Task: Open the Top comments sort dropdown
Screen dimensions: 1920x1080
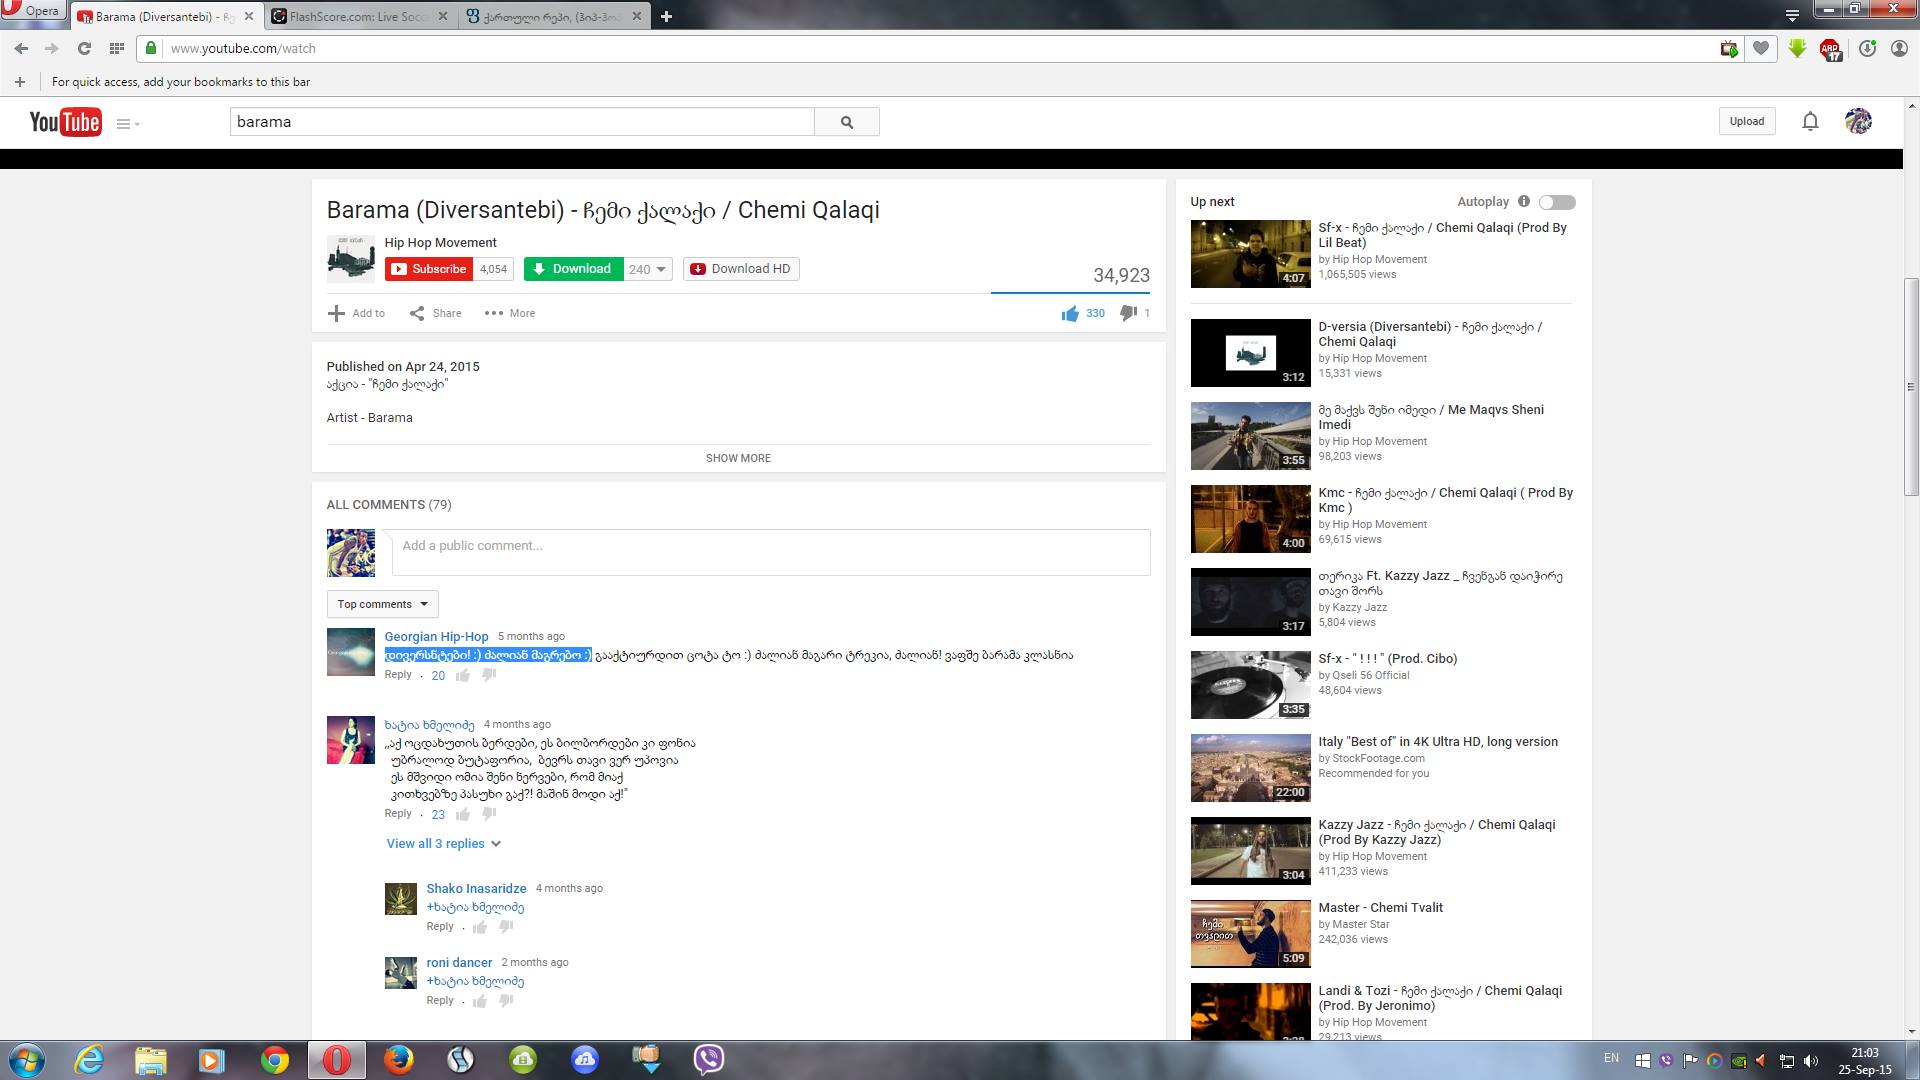Action: [x=382, y=604]
